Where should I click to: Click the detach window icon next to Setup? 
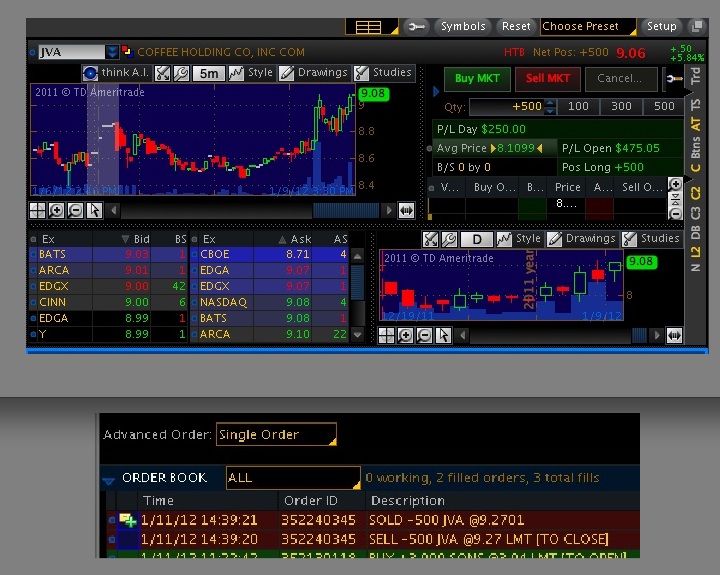click(697, 27)
